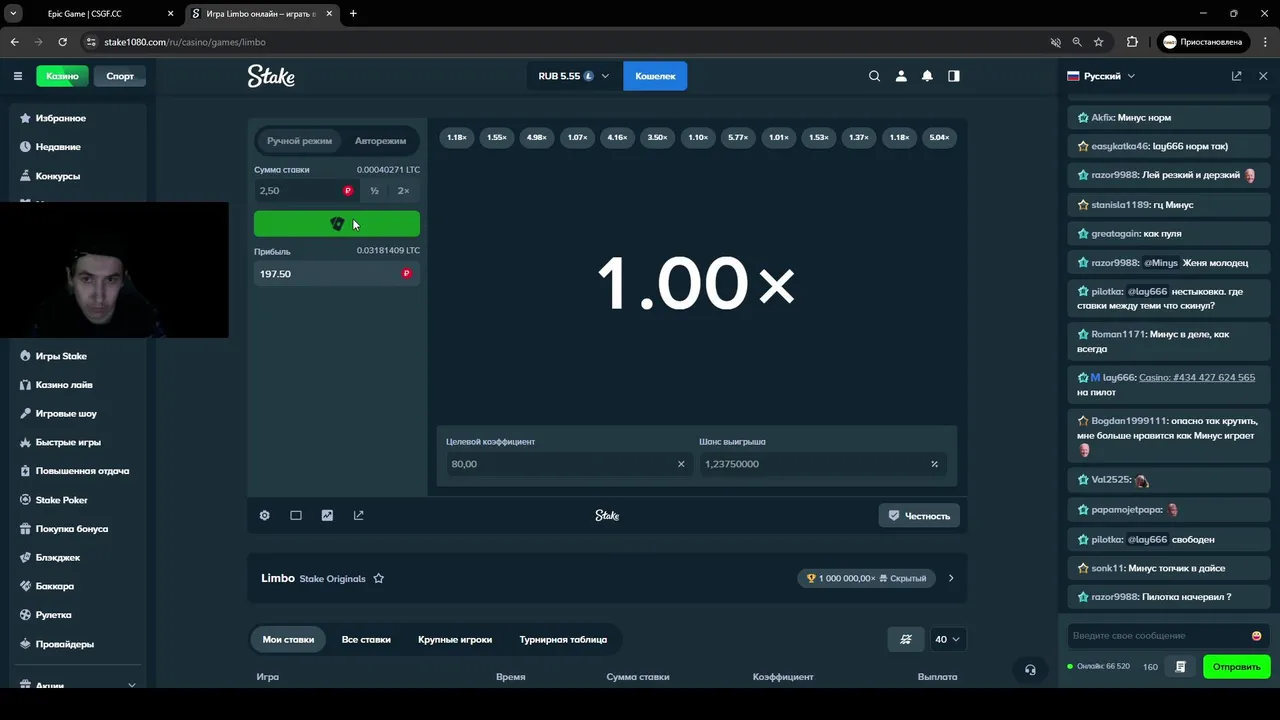This screenshot has width=1280, height=720.
Task: Open Недавние in sidebar
Action: point(58,147)
